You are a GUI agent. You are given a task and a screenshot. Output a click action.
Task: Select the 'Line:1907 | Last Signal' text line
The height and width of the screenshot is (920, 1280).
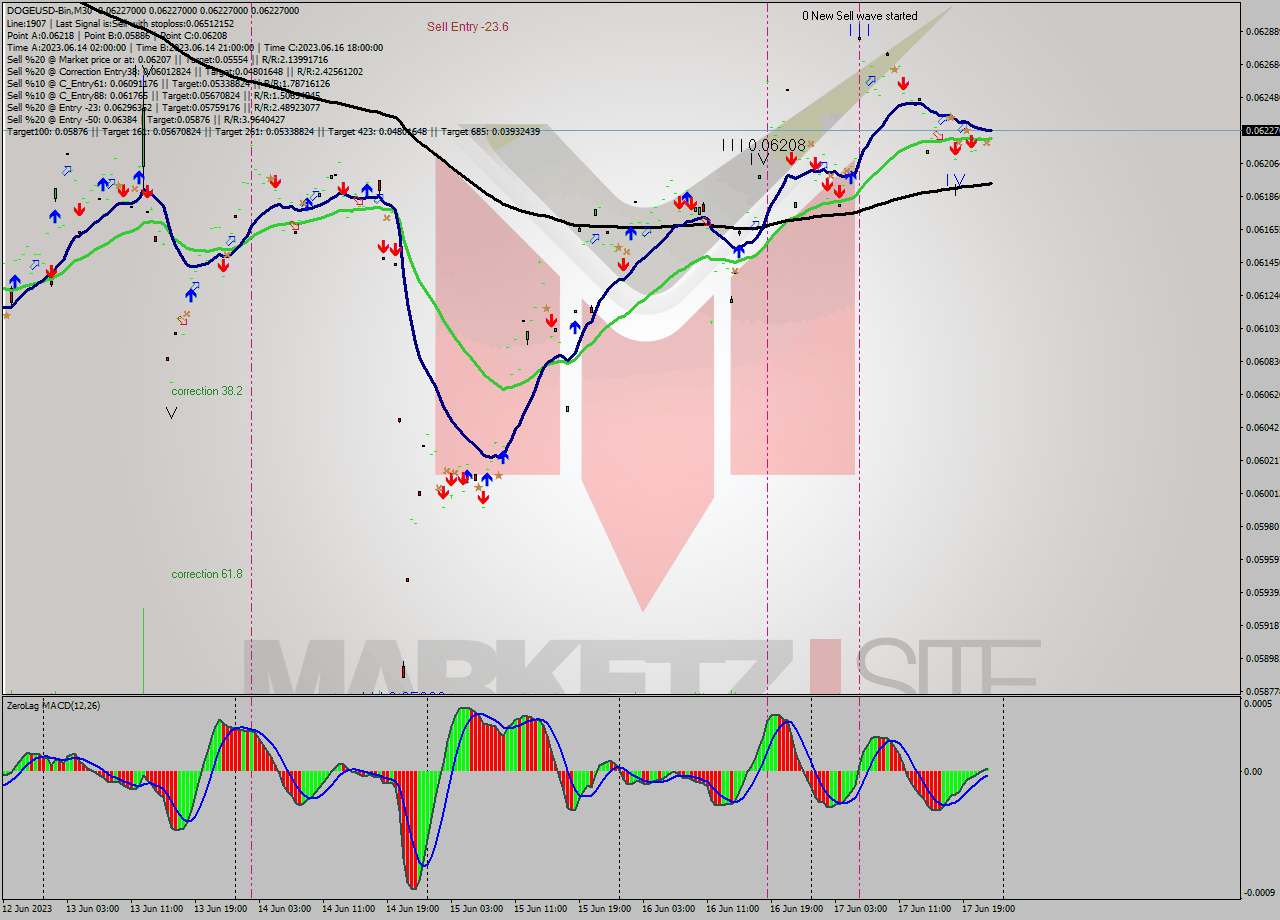120,23
